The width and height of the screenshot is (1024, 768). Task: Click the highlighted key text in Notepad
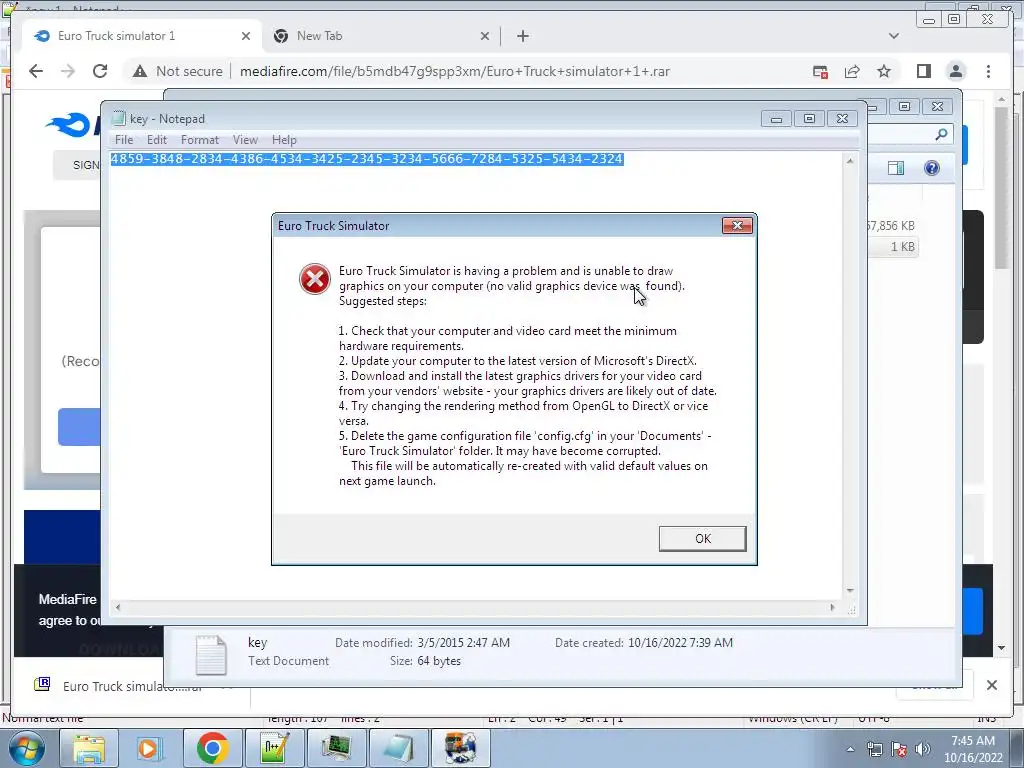pyautogui.click(x=367, y=159)
